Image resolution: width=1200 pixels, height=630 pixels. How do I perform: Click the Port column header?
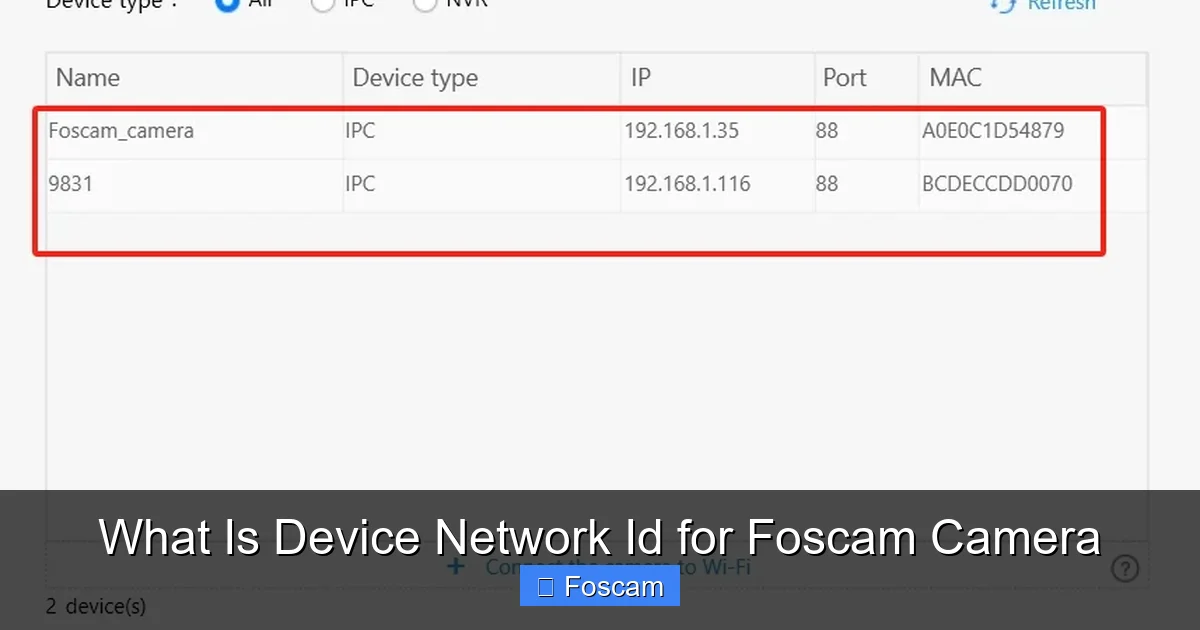(845, 78)
